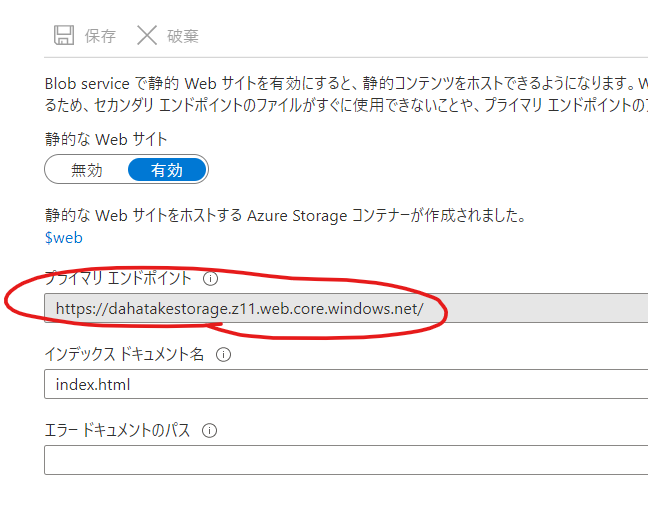This screenshot has width=648, height=530.
Task: Click the 破棄 button label
Action: (x=183, y=36)
